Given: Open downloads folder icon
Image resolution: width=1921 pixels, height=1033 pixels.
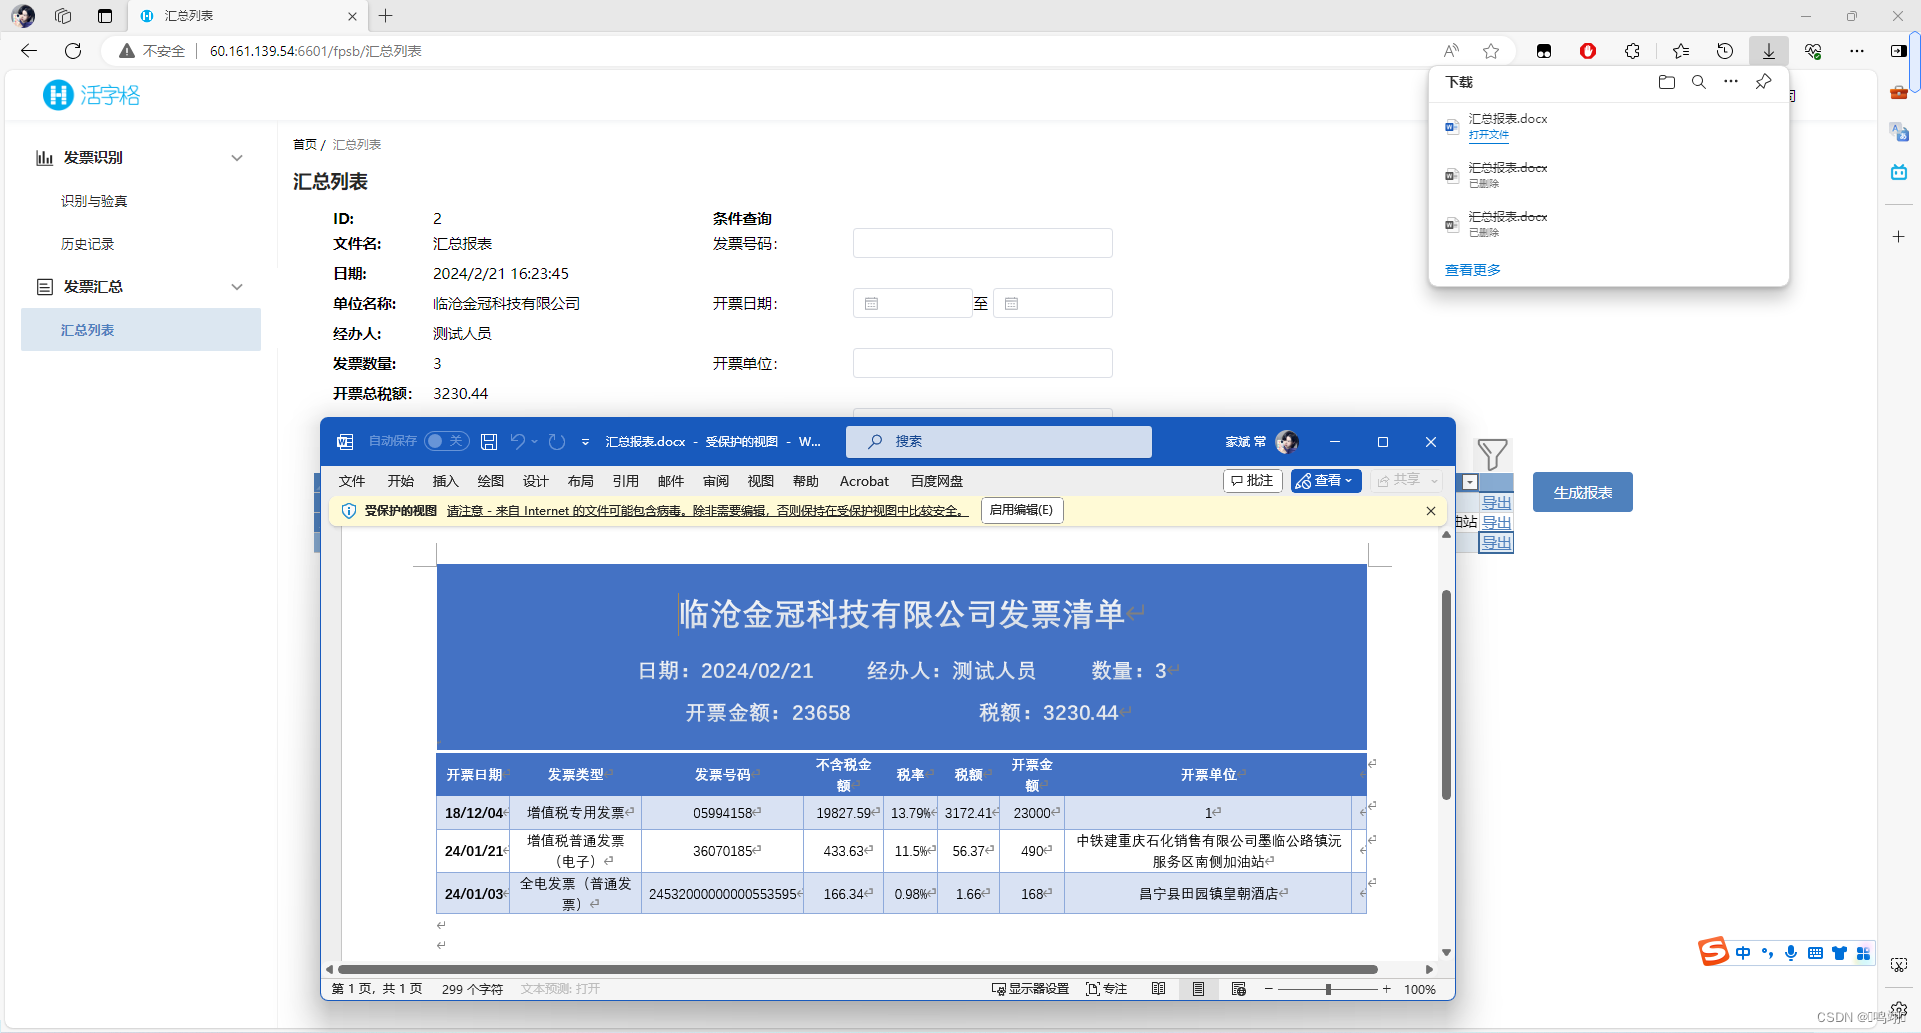Looking at the screenshot, I should (1666, 82).
